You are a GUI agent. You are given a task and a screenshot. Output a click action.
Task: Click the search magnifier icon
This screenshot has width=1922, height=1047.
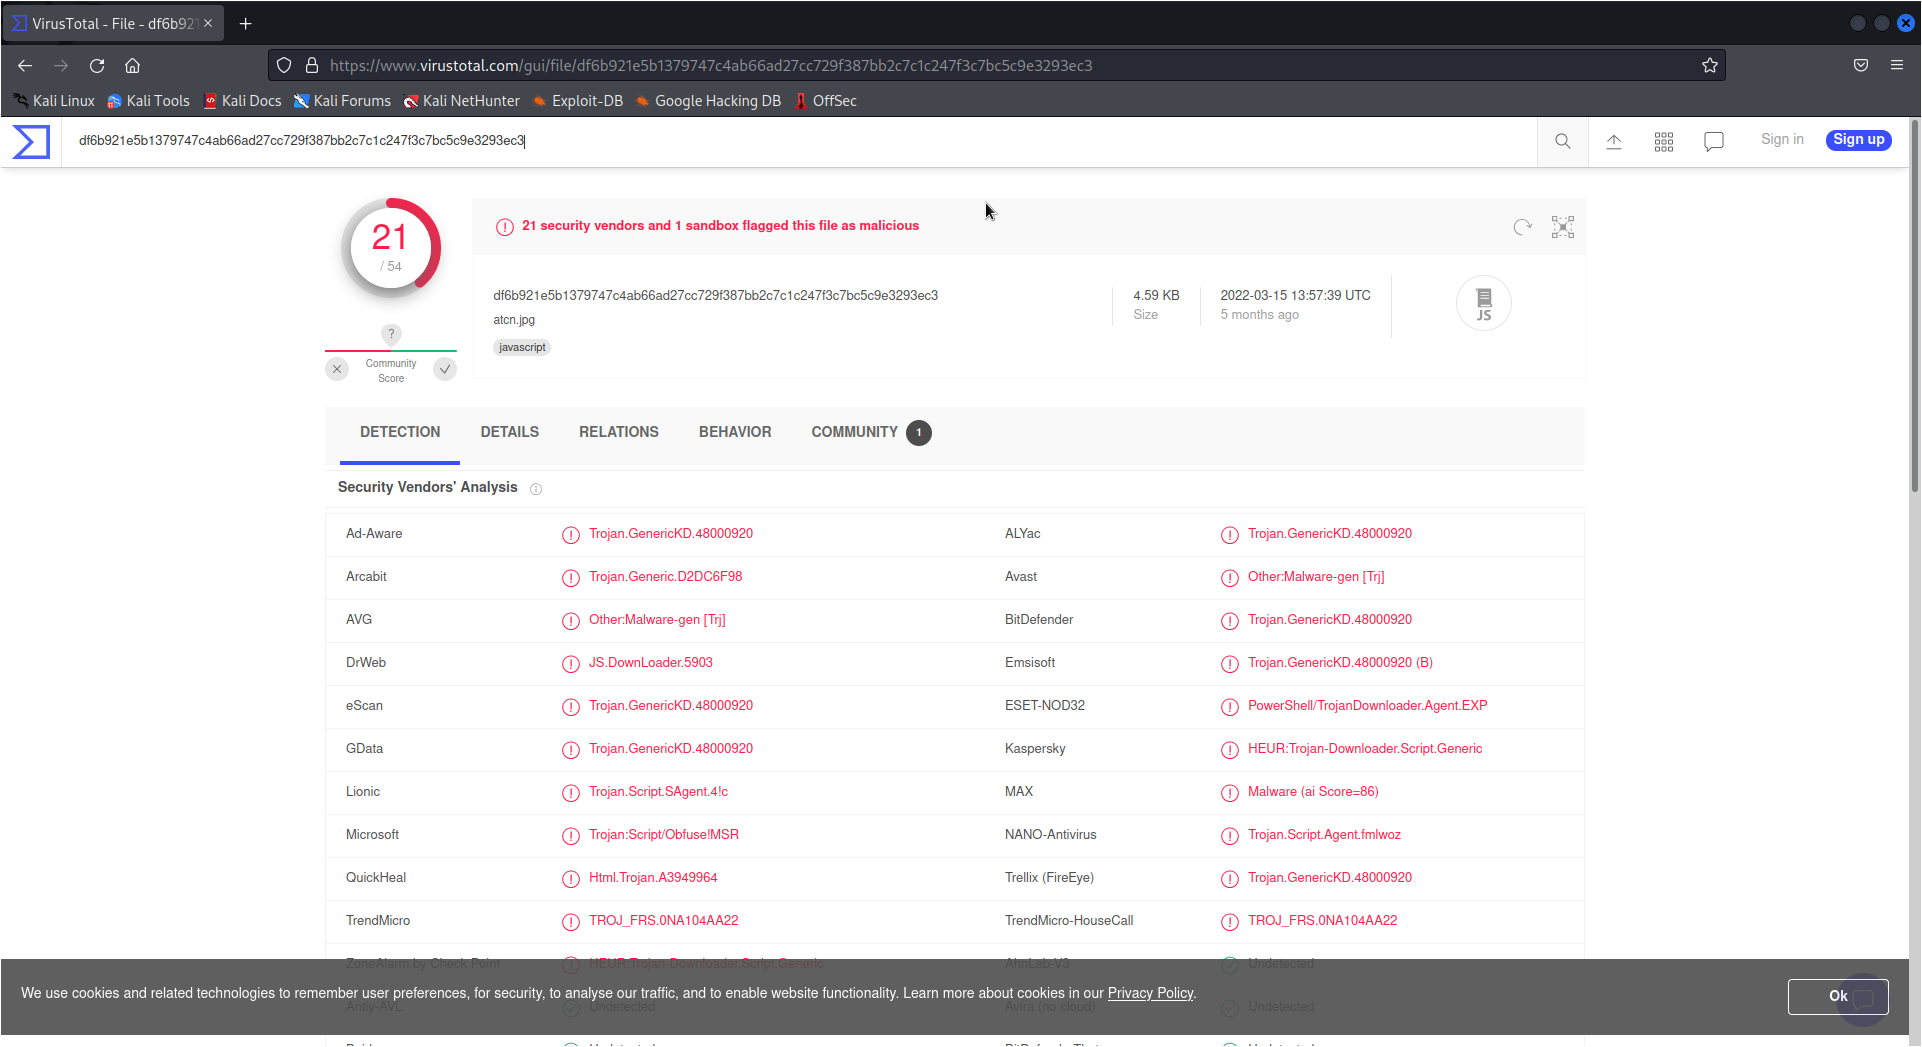tap(1563, 141)
